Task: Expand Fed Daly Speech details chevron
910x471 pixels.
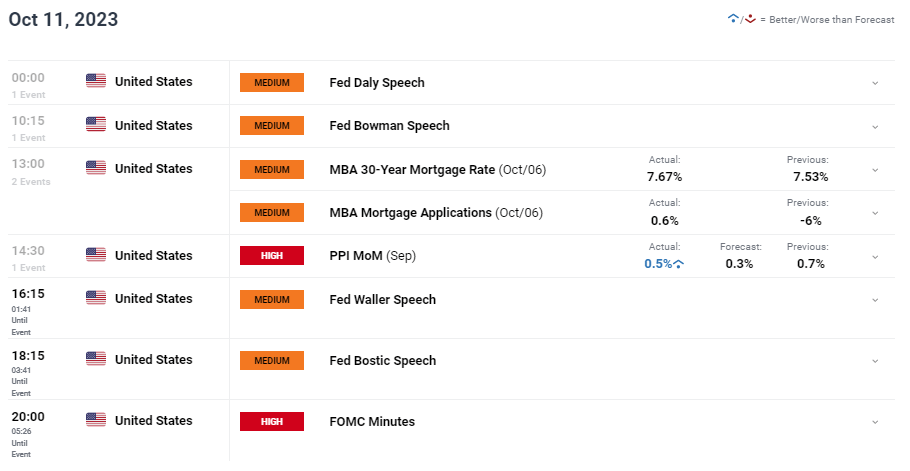Action: pos(875,83)
